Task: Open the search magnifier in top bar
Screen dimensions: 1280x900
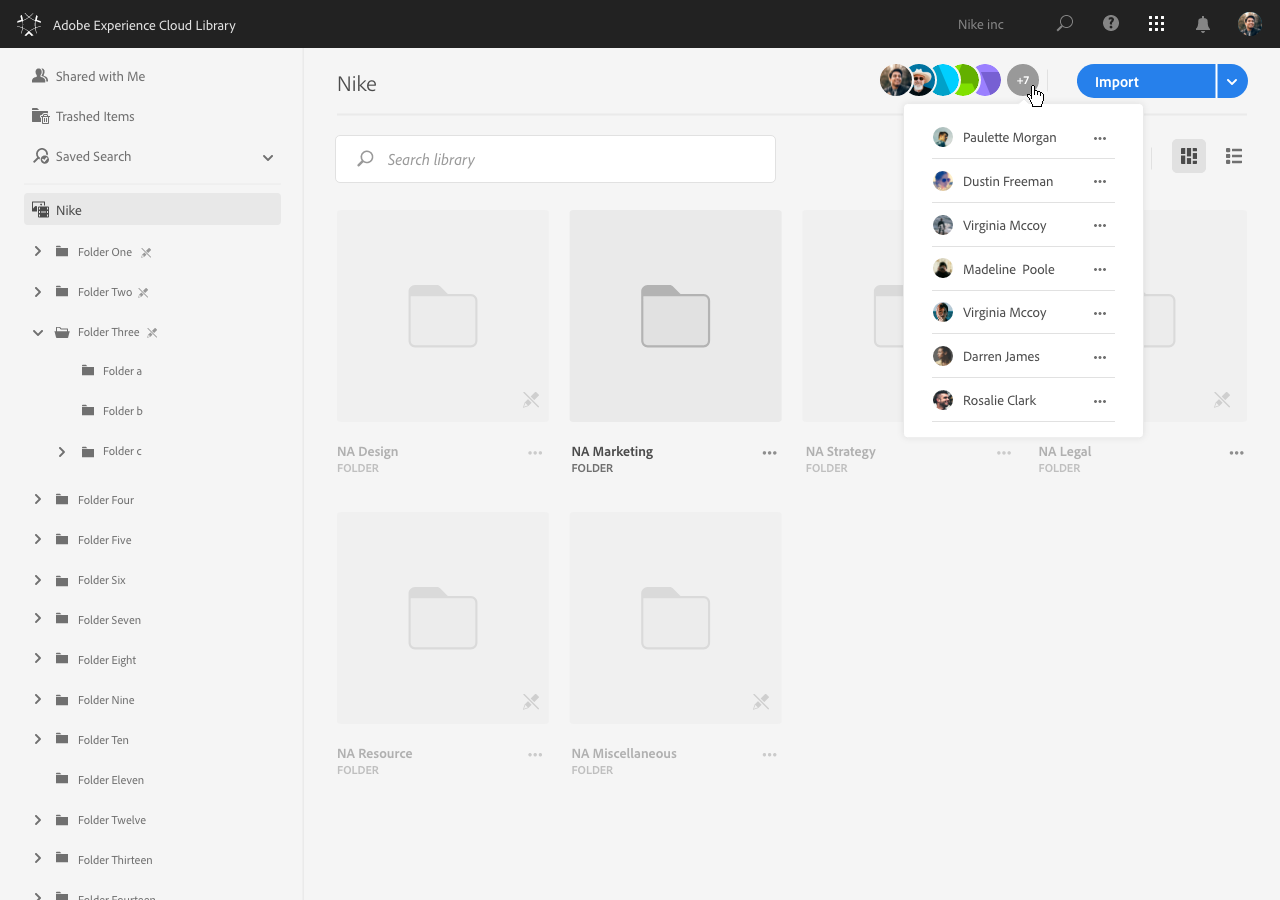Action: click(x=1065, y=24)
